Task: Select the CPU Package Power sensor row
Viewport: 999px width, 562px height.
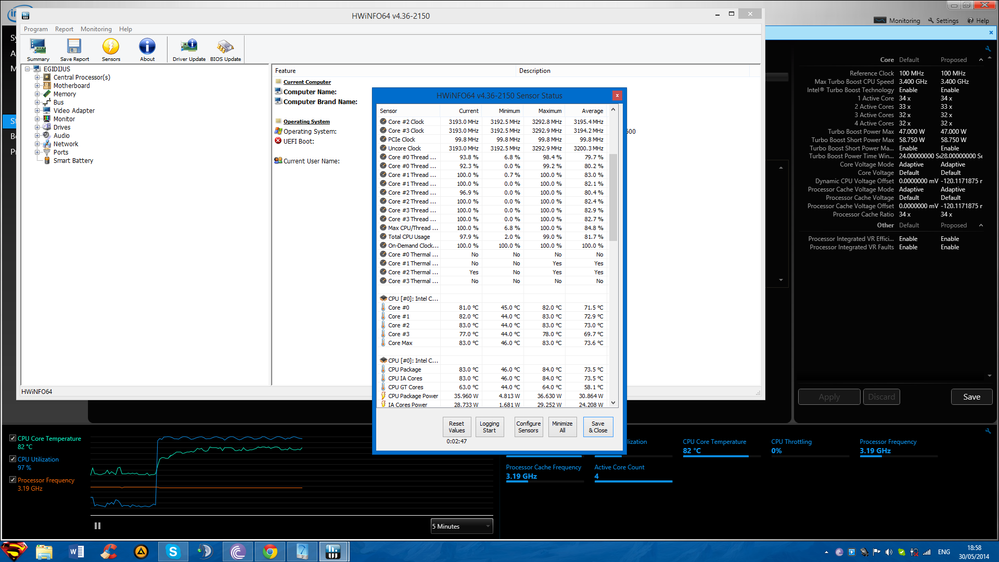Action: [x=492, y=396]
